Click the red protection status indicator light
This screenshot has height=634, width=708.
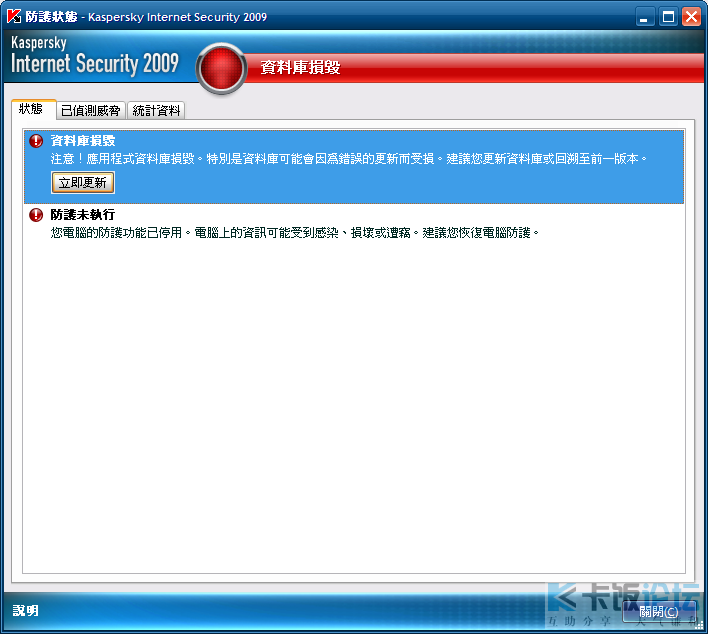pyautogui.click(x=221, y=69)
